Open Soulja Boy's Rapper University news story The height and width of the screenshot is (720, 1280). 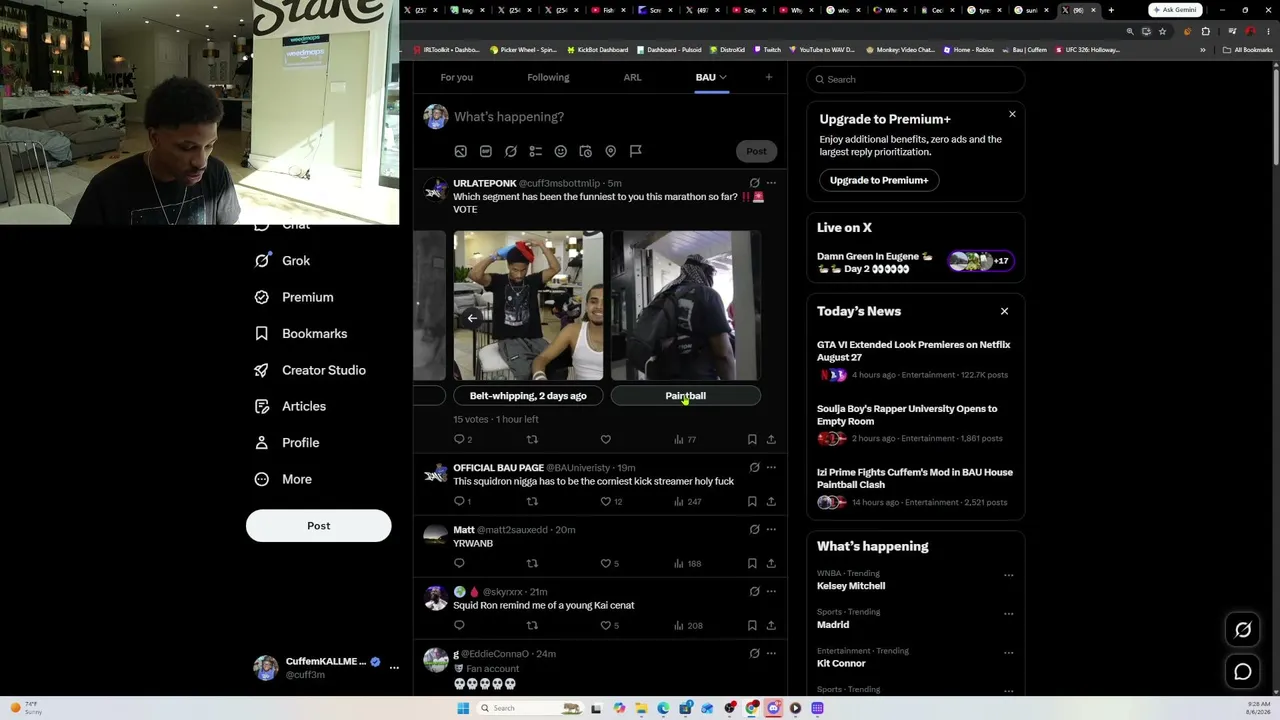[916, 424]
